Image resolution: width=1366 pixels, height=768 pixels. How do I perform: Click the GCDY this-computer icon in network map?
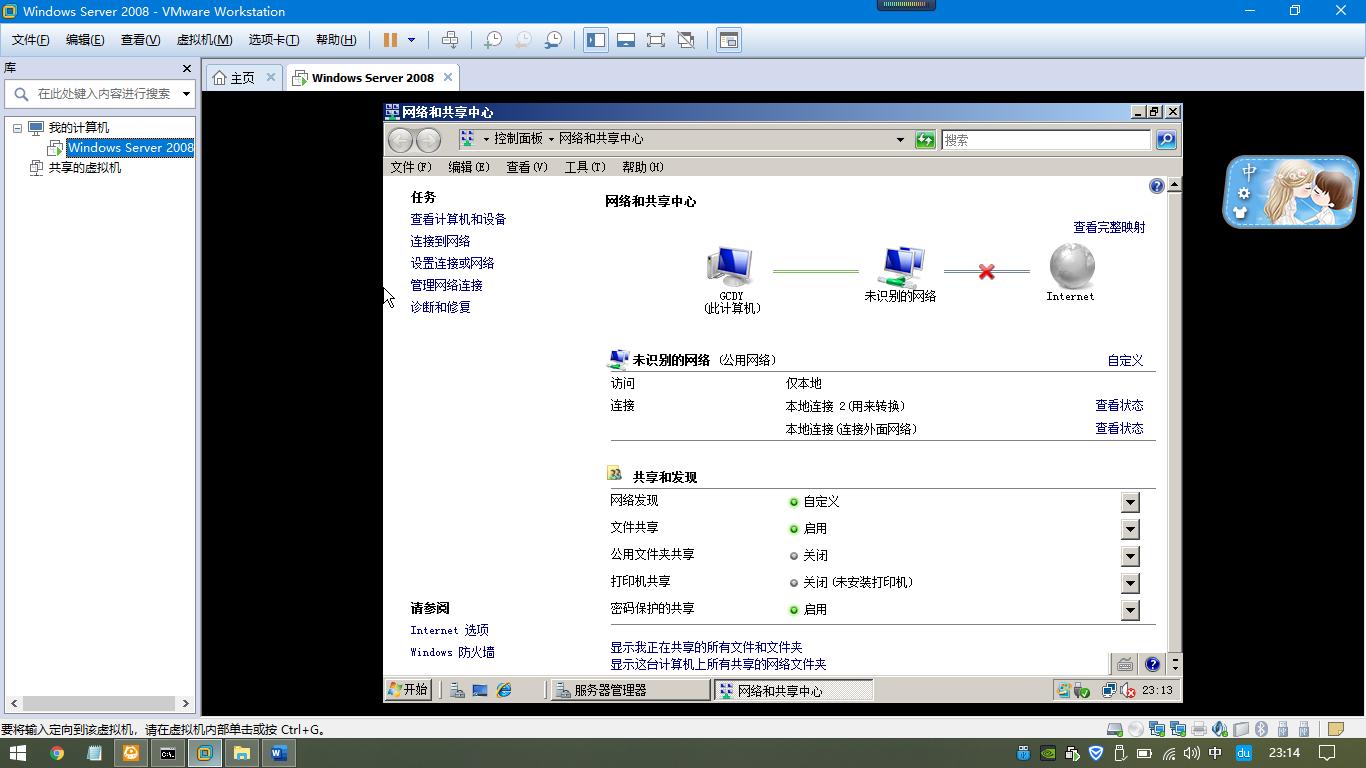point(730,267)
